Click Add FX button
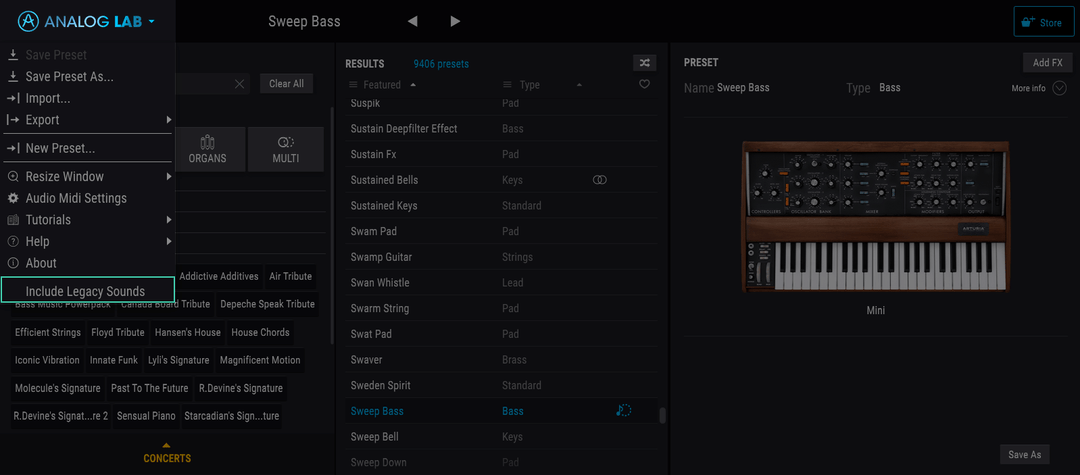This screenshot has width=1080, height=475. [1048, 63]
